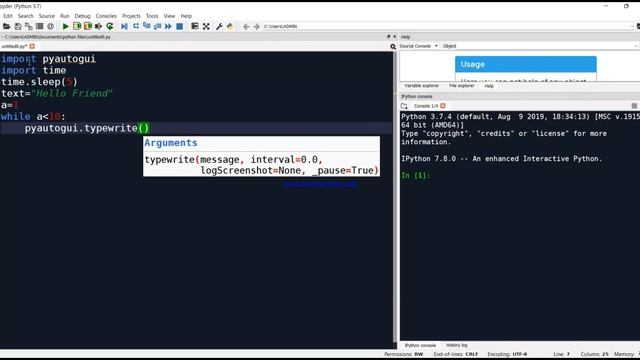This screenshot has height=360, width=640.
Task: Switch to Variable explorer tab
Action: click(x=422, y=86)
